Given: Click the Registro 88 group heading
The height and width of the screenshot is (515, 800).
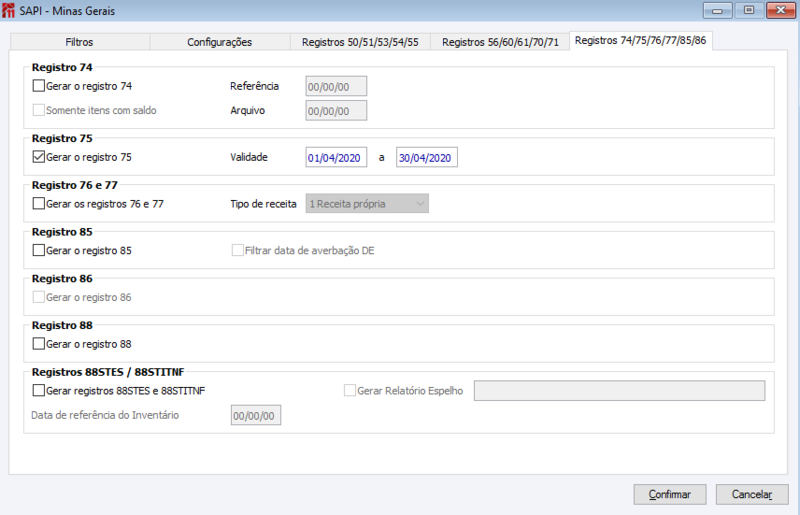Looking at the screenshot, I should click(x=62, y=325).
